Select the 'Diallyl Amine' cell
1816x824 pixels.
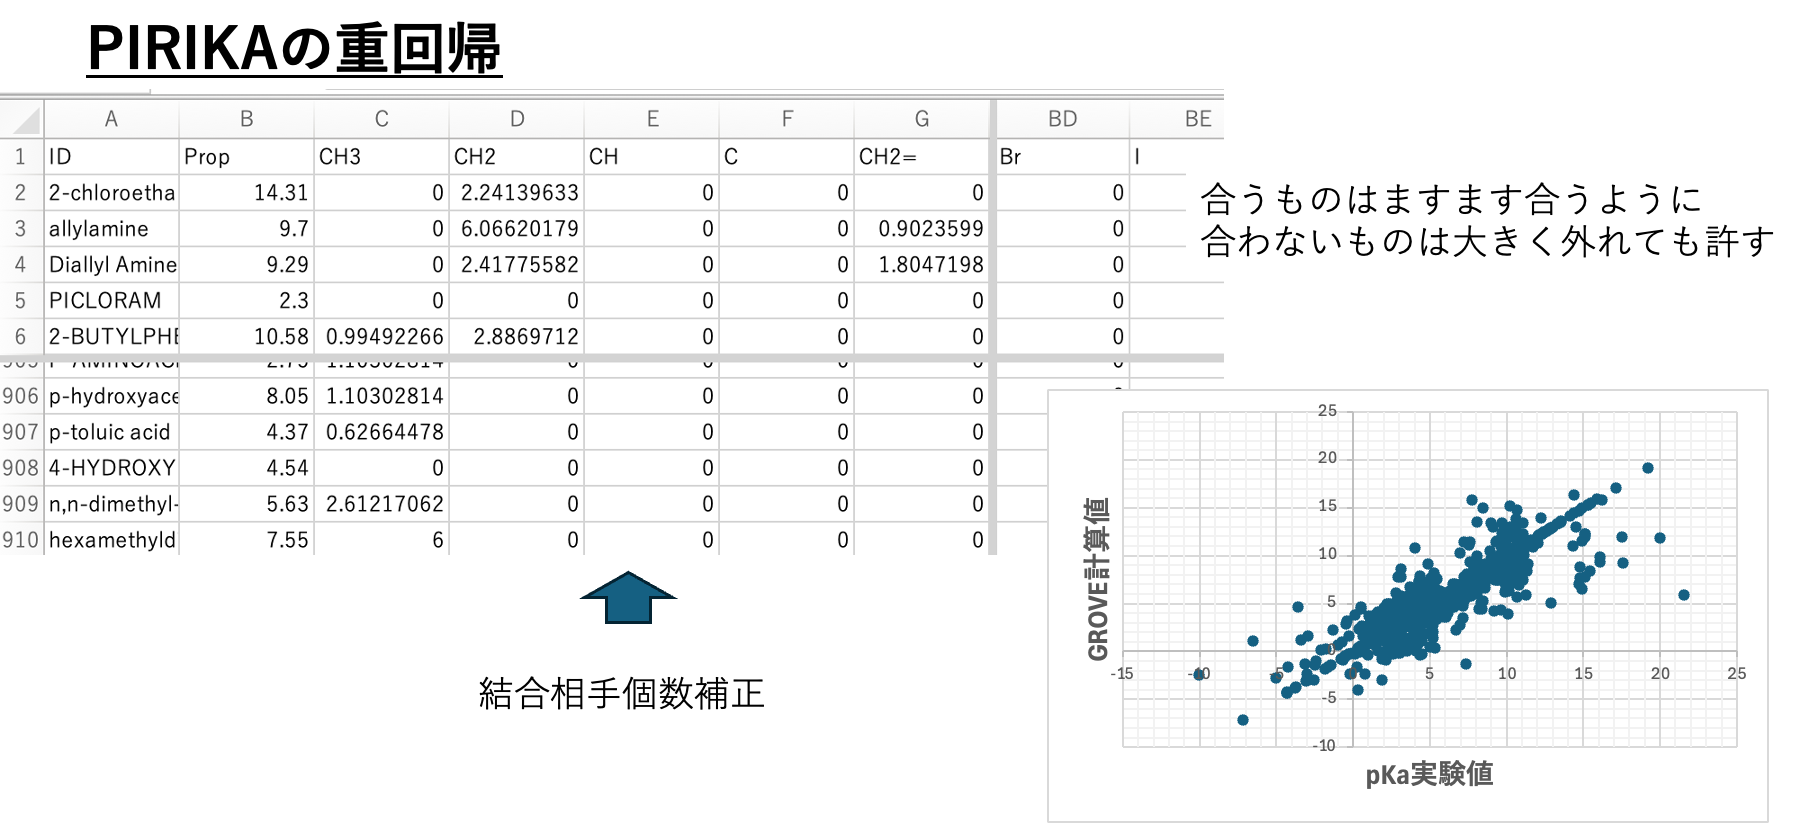111,264
